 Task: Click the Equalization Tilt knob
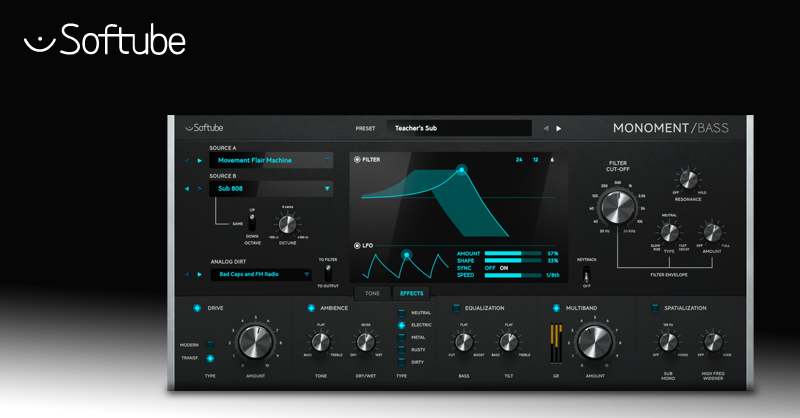point(509,342)
